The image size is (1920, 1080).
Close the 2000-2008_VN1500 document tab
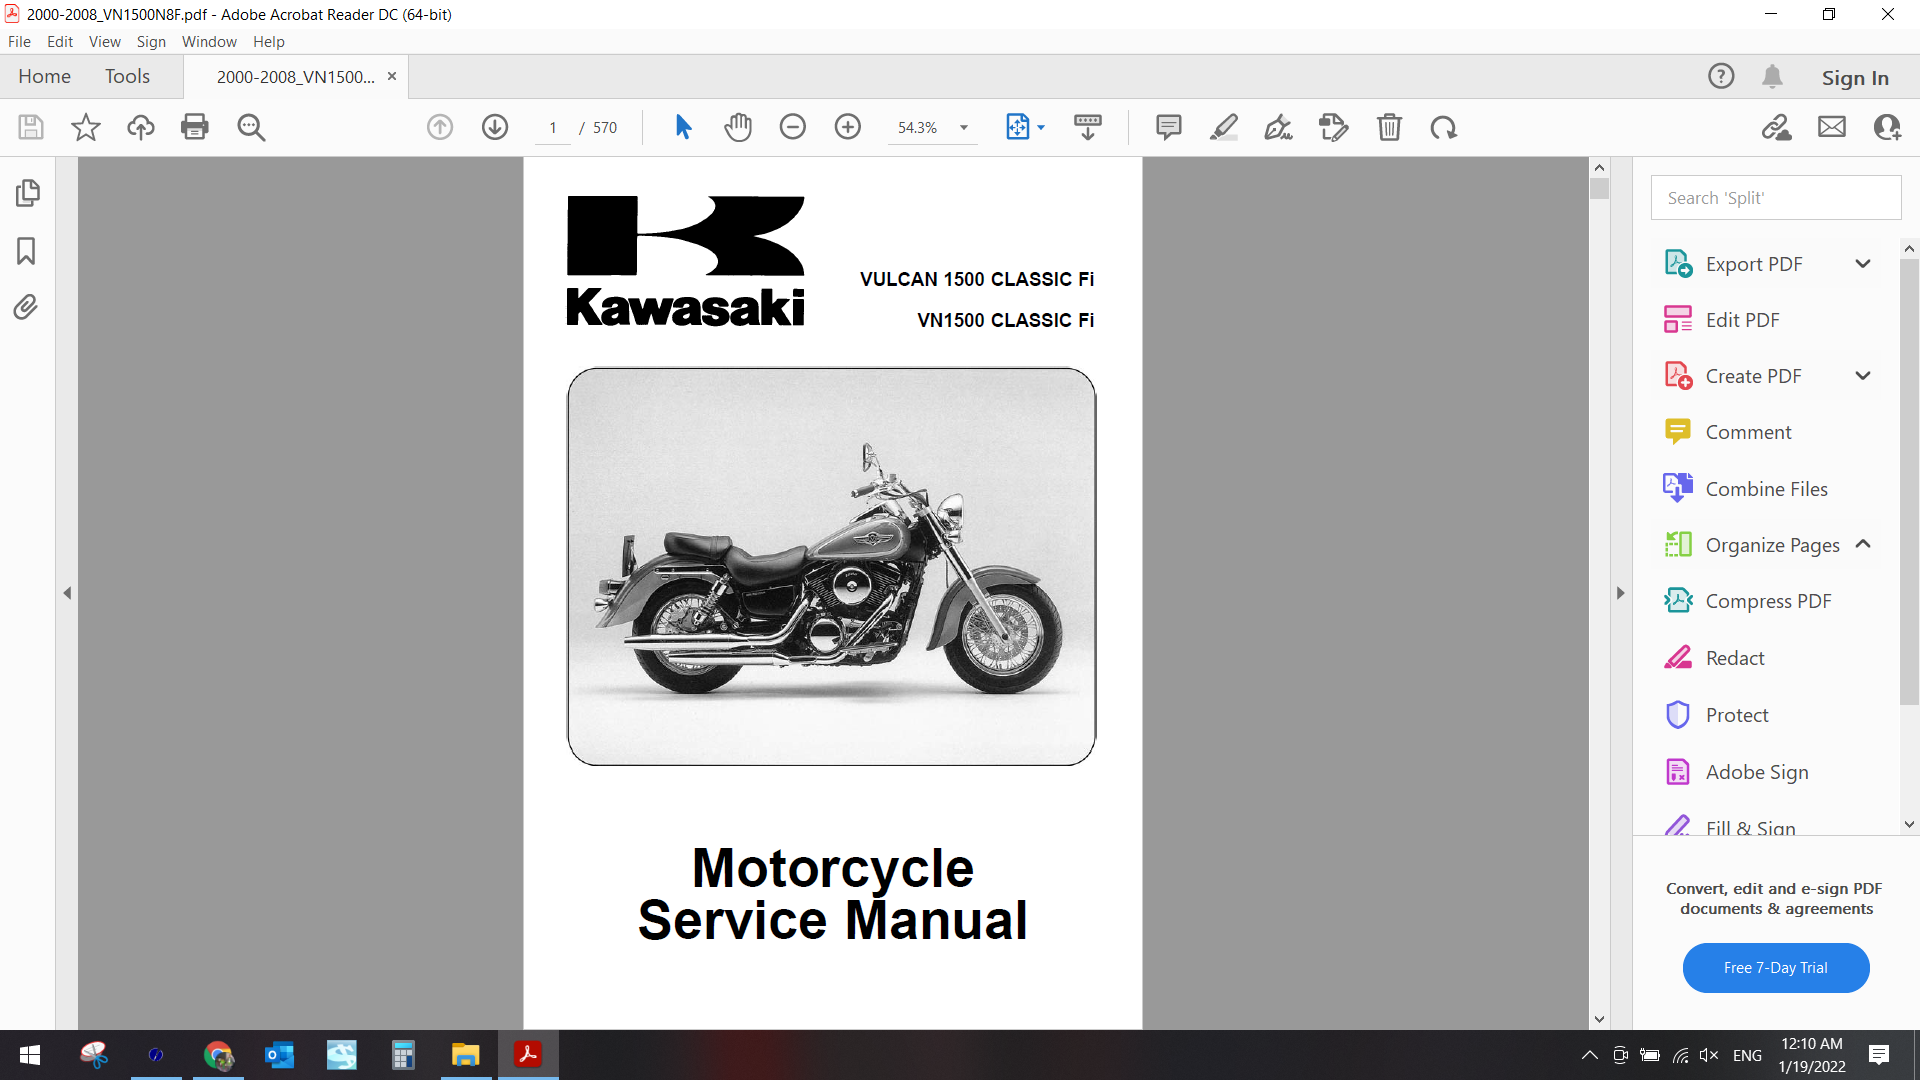[x=392, y=76]
